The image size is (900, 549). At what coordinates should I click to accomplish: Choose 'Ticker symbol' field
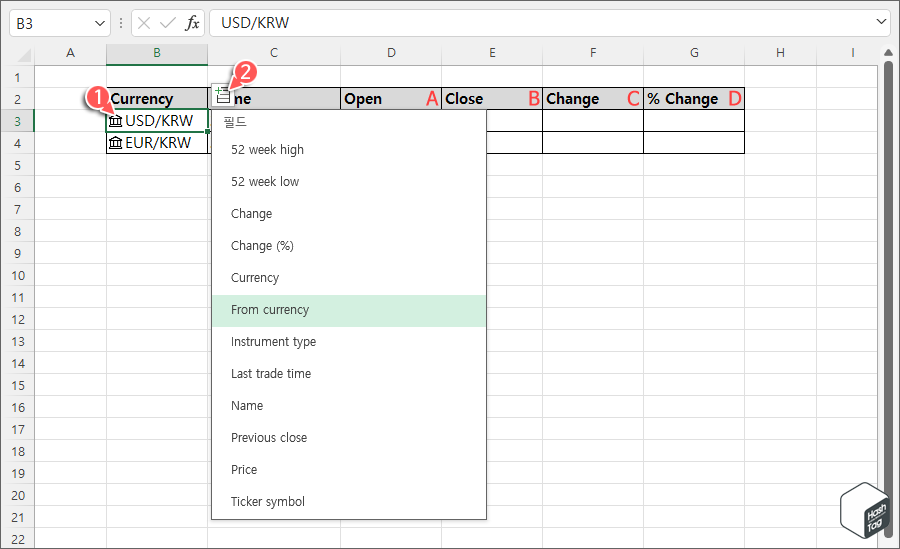click(349, 502)
